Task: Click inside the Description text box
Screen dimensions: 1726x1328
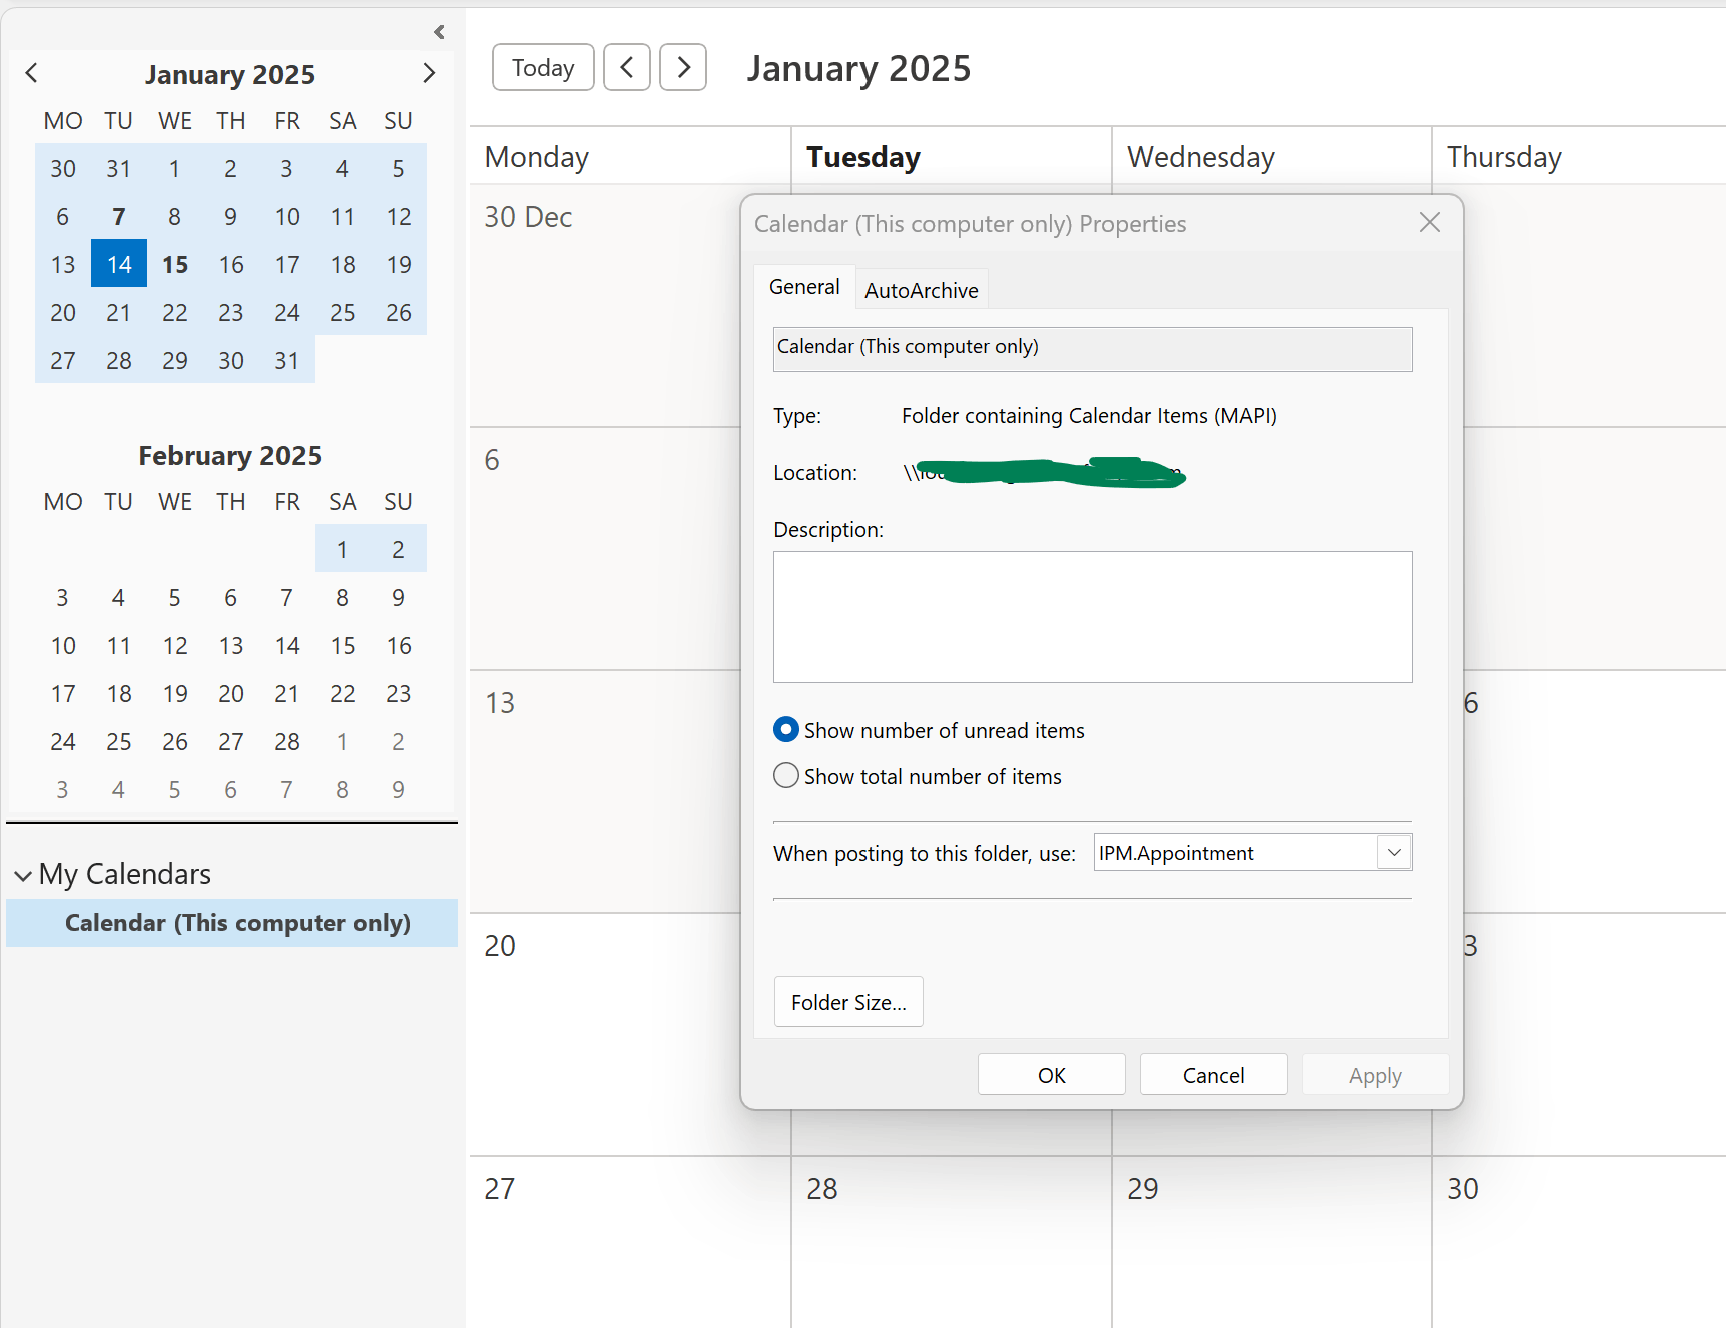Action: 1091,617
